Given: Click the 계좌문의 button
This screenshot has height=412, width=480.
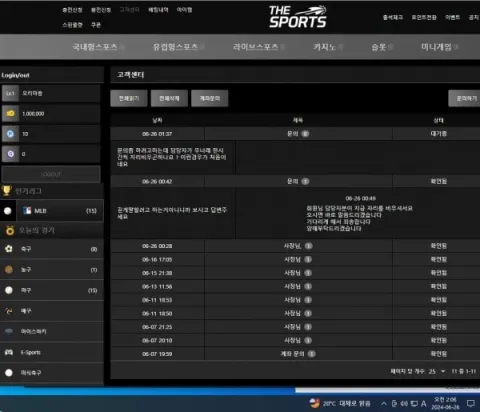Looking at the screenshot, I should [x=210, y=98].
